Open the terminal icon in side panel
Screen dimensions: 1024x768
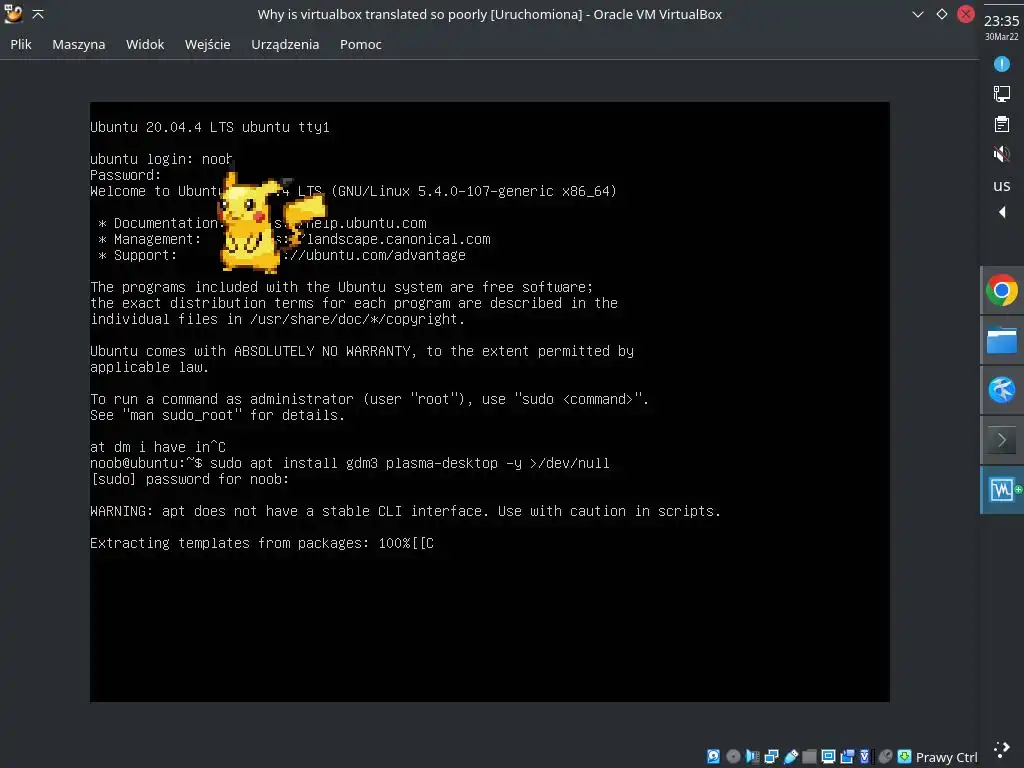pyautogui.click(x=1002, y=440)
